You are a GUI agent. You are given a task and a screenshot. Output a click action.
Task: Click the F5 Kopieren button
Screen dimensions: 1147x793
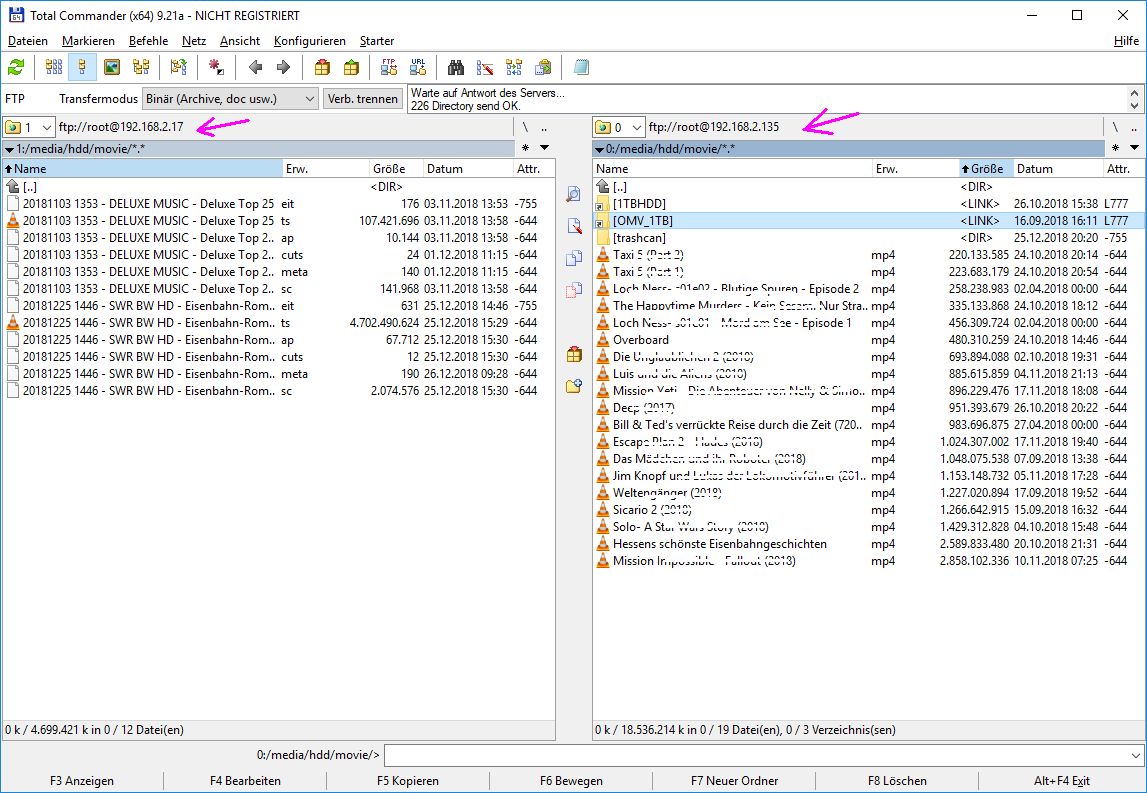pos(408,781)
